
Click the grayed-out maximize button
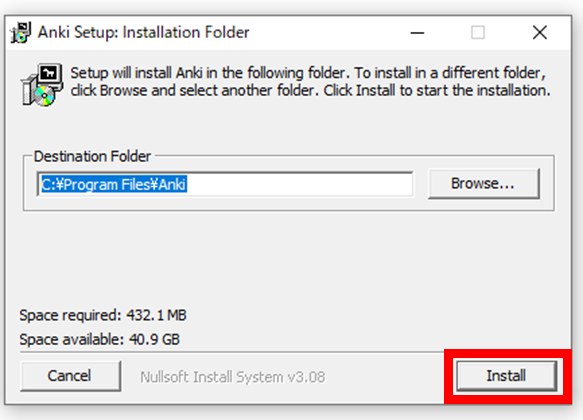478,33
